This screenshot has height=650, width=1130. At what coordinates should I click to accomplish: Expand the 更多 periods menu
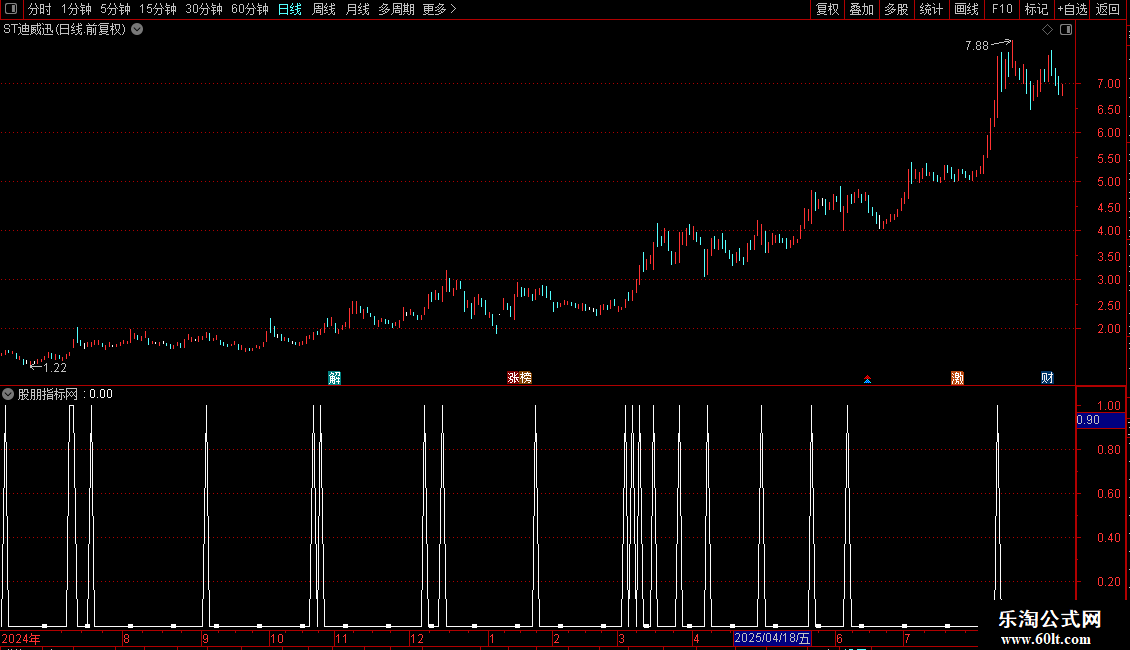[x=439, y=9]
